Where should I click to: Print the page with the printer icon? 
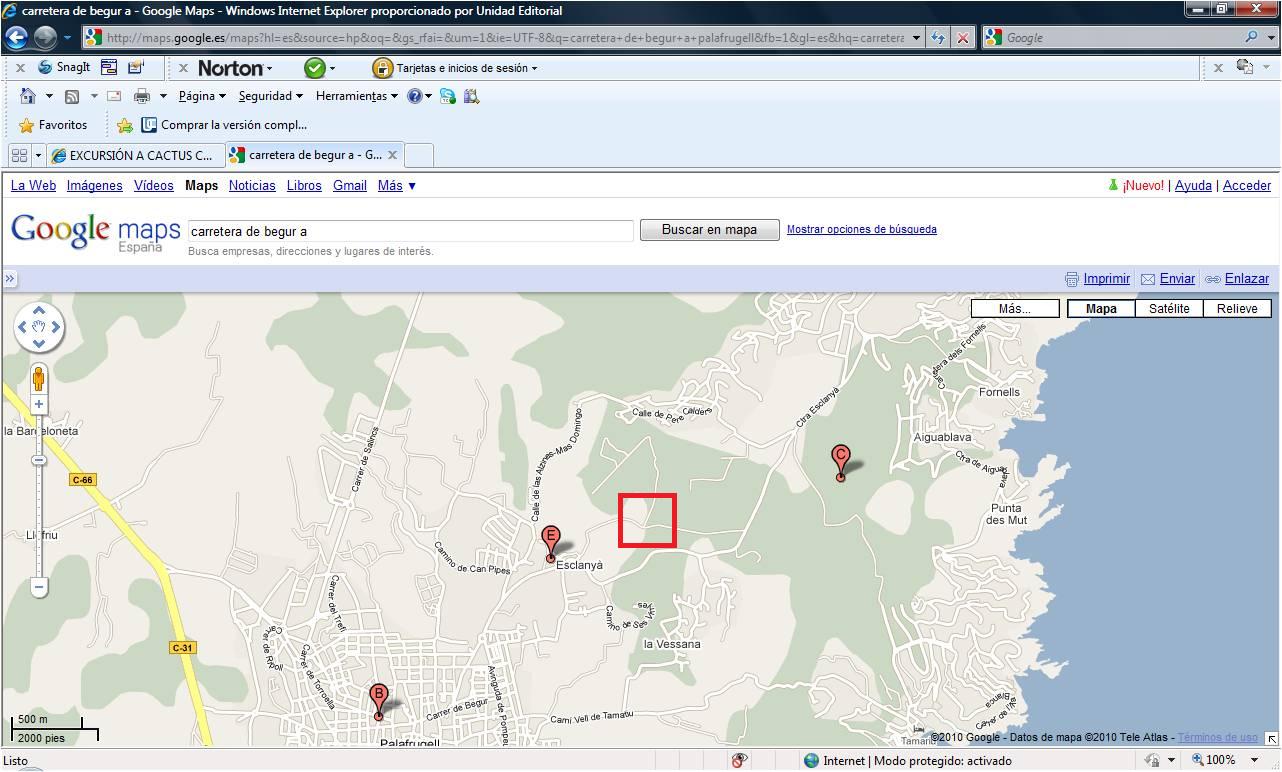(142, 96)
